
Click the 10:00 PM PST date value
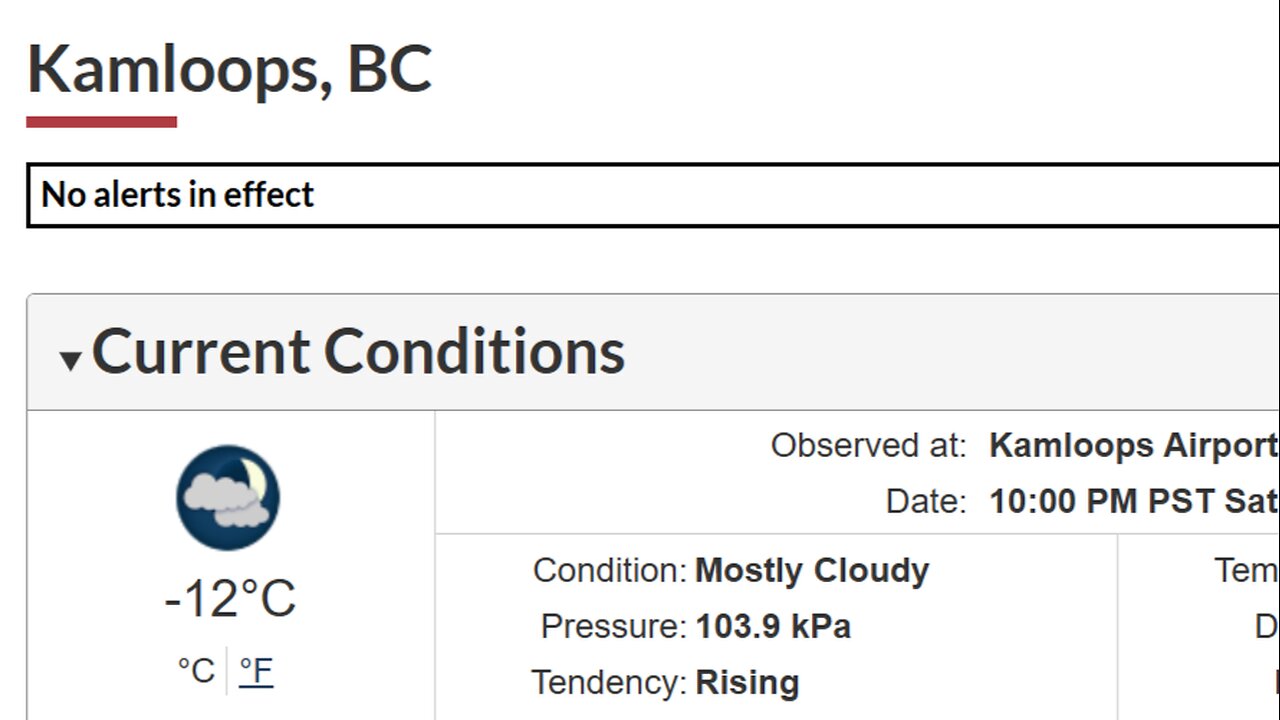tap(1133, 501)
